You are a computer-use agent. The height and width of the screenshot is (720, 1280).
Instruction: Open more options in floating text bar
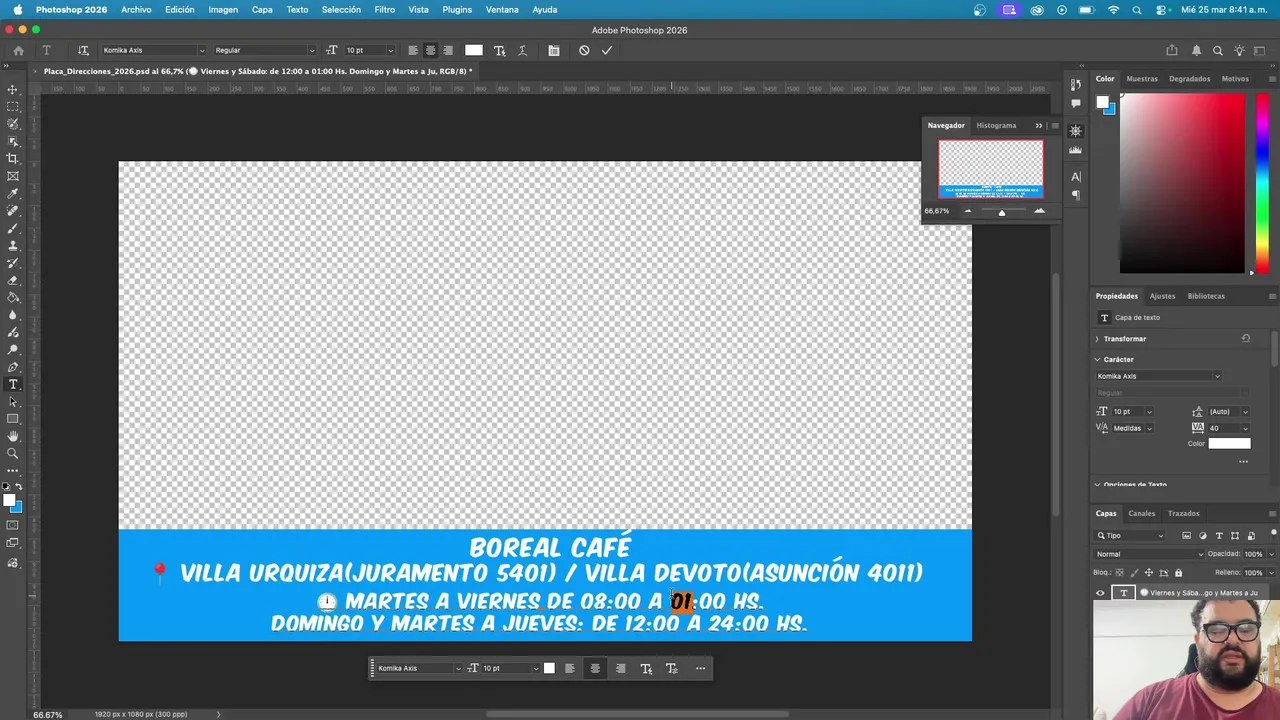pyautogui.click(x=700, y=668)
